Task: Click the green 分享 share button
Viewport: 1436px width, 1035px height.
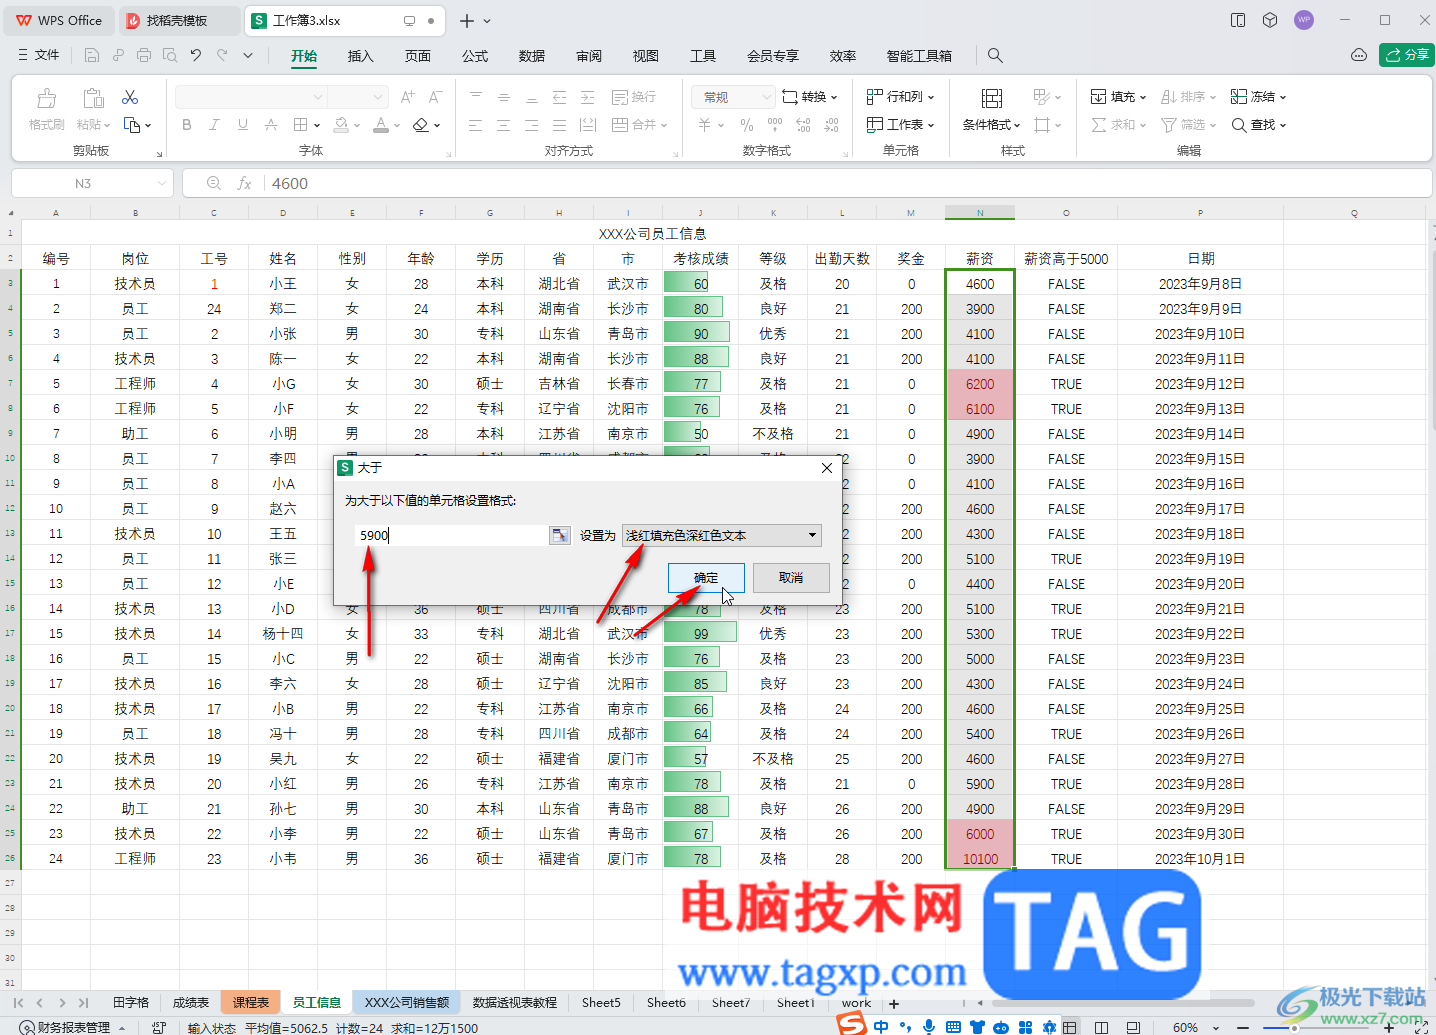Action: (x=1407, y=55)
